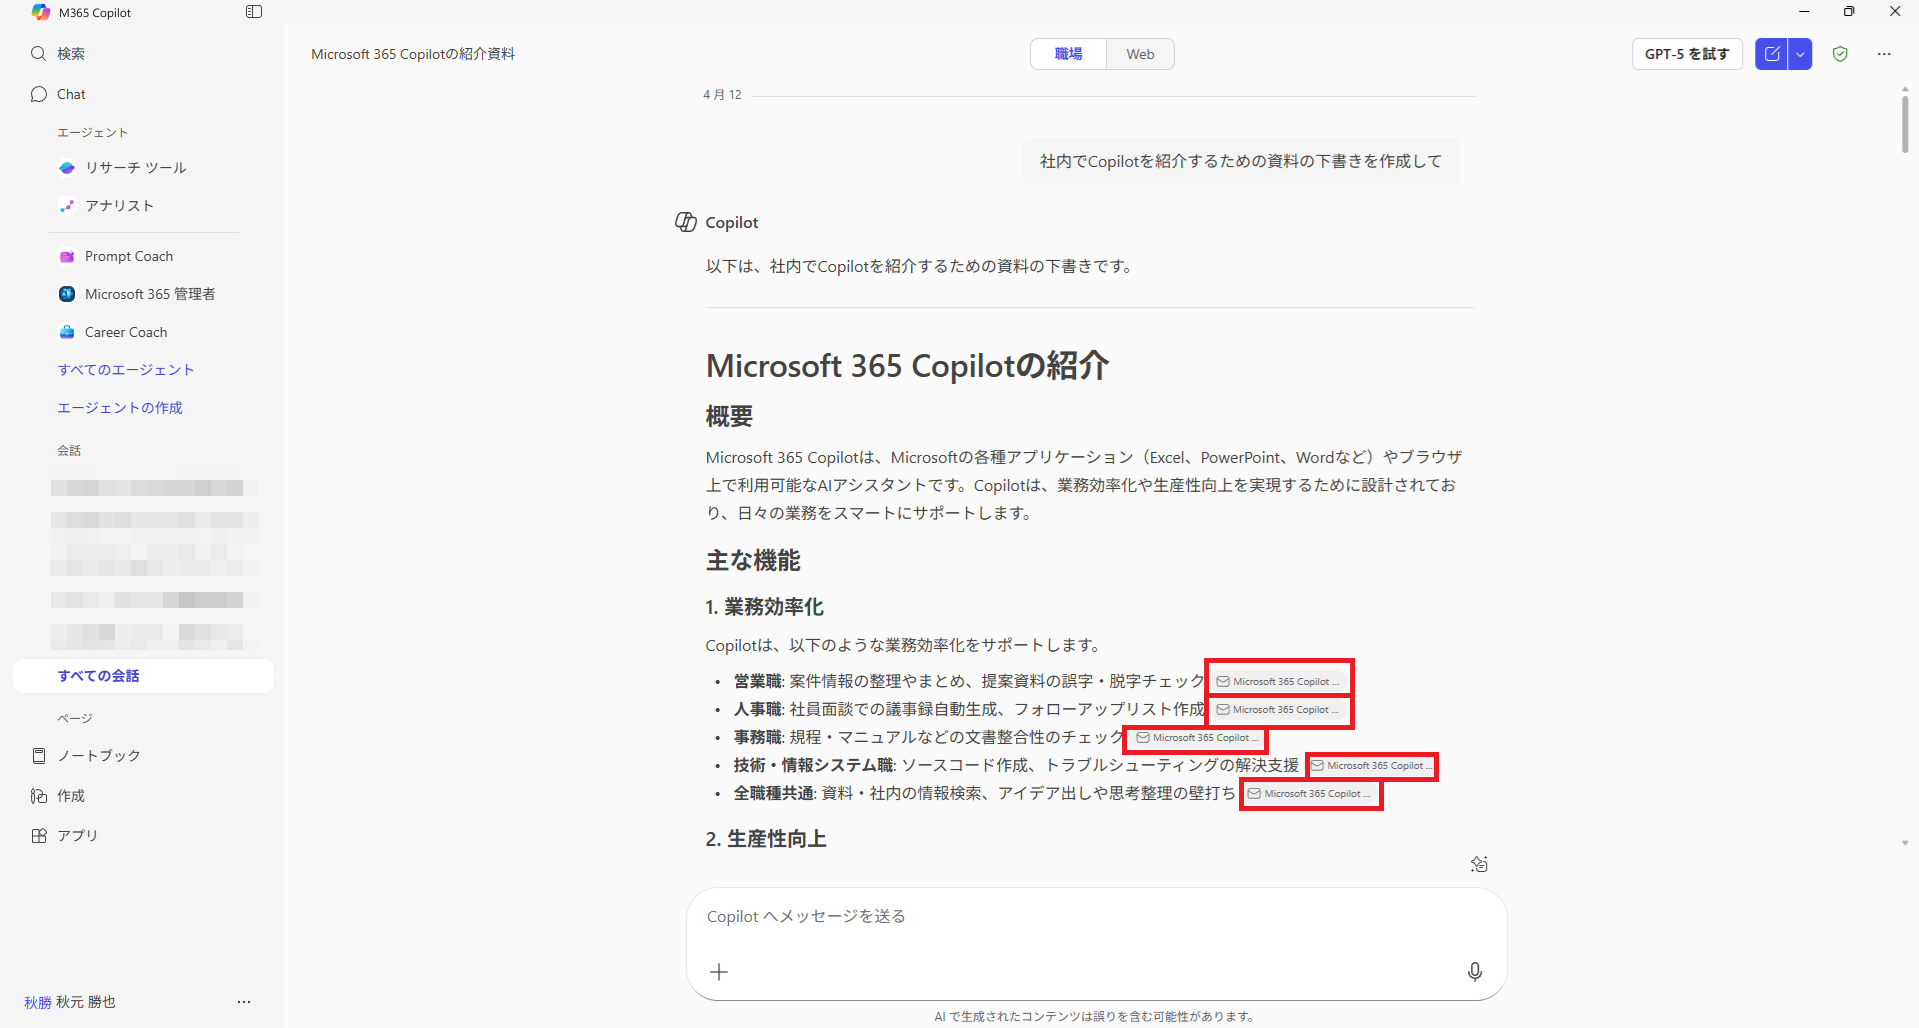The width and height of the screenshot is (1919, 1028).
Task: Open the citation chip on the 事務職 line
Action: [1198, 737]
